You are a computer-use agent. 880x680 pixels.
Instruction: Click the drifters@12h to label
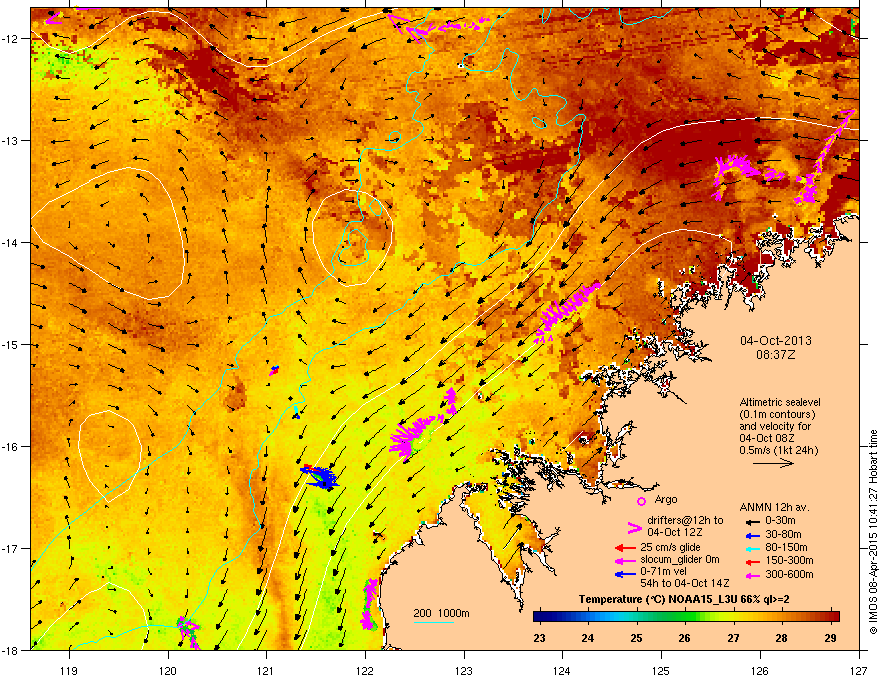(x=685, y=520)
